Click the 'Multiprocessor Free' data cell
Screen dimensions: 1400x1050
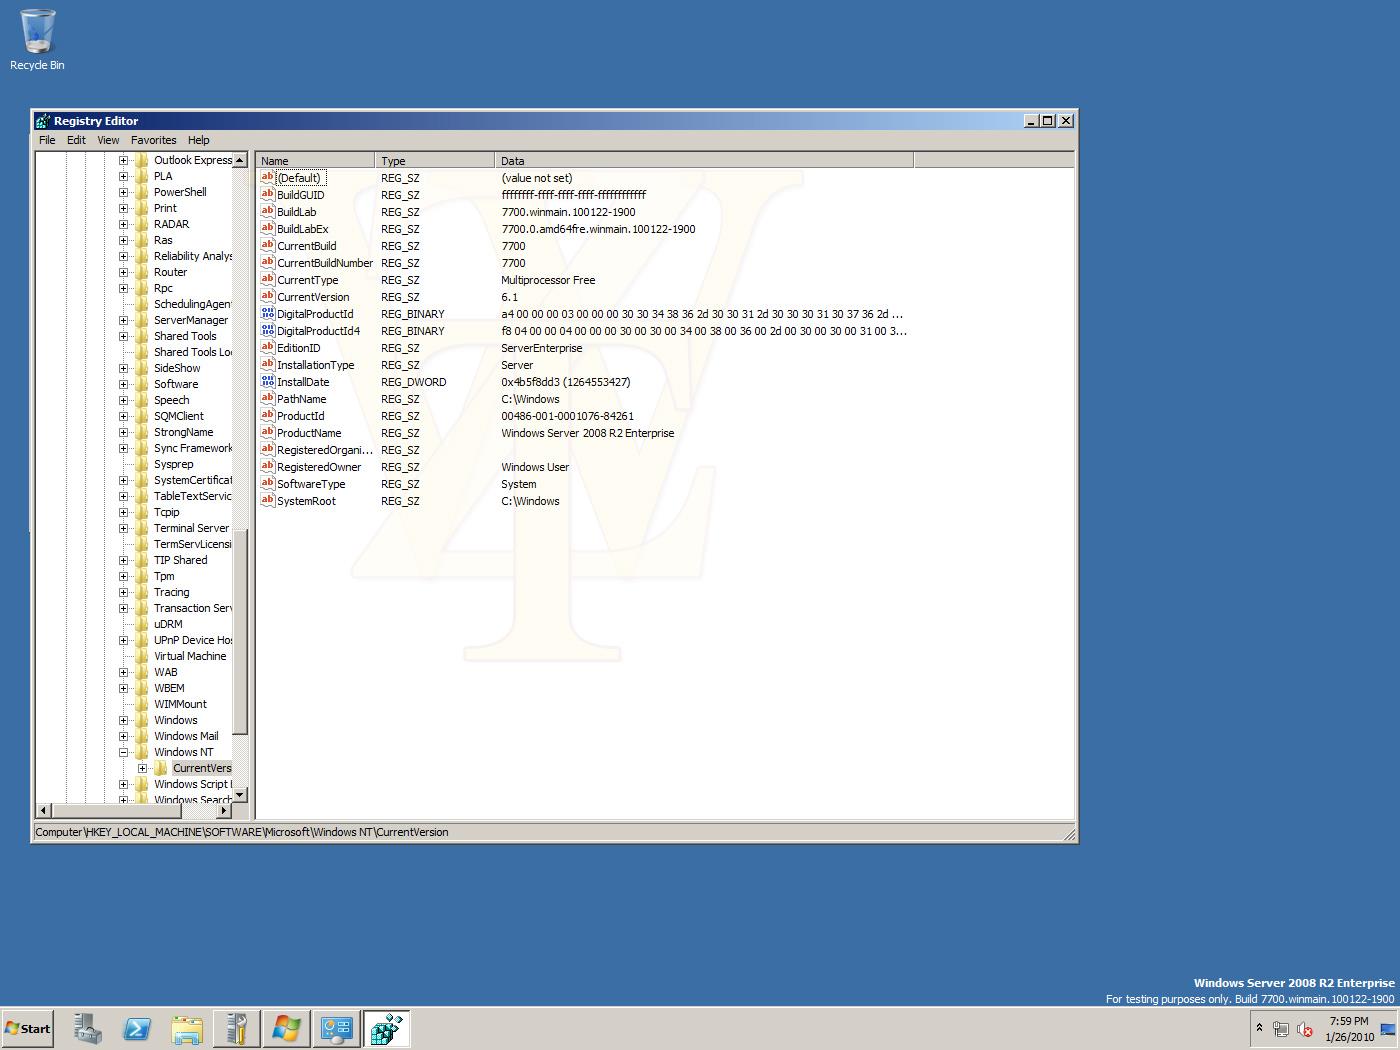click(548, 280)
